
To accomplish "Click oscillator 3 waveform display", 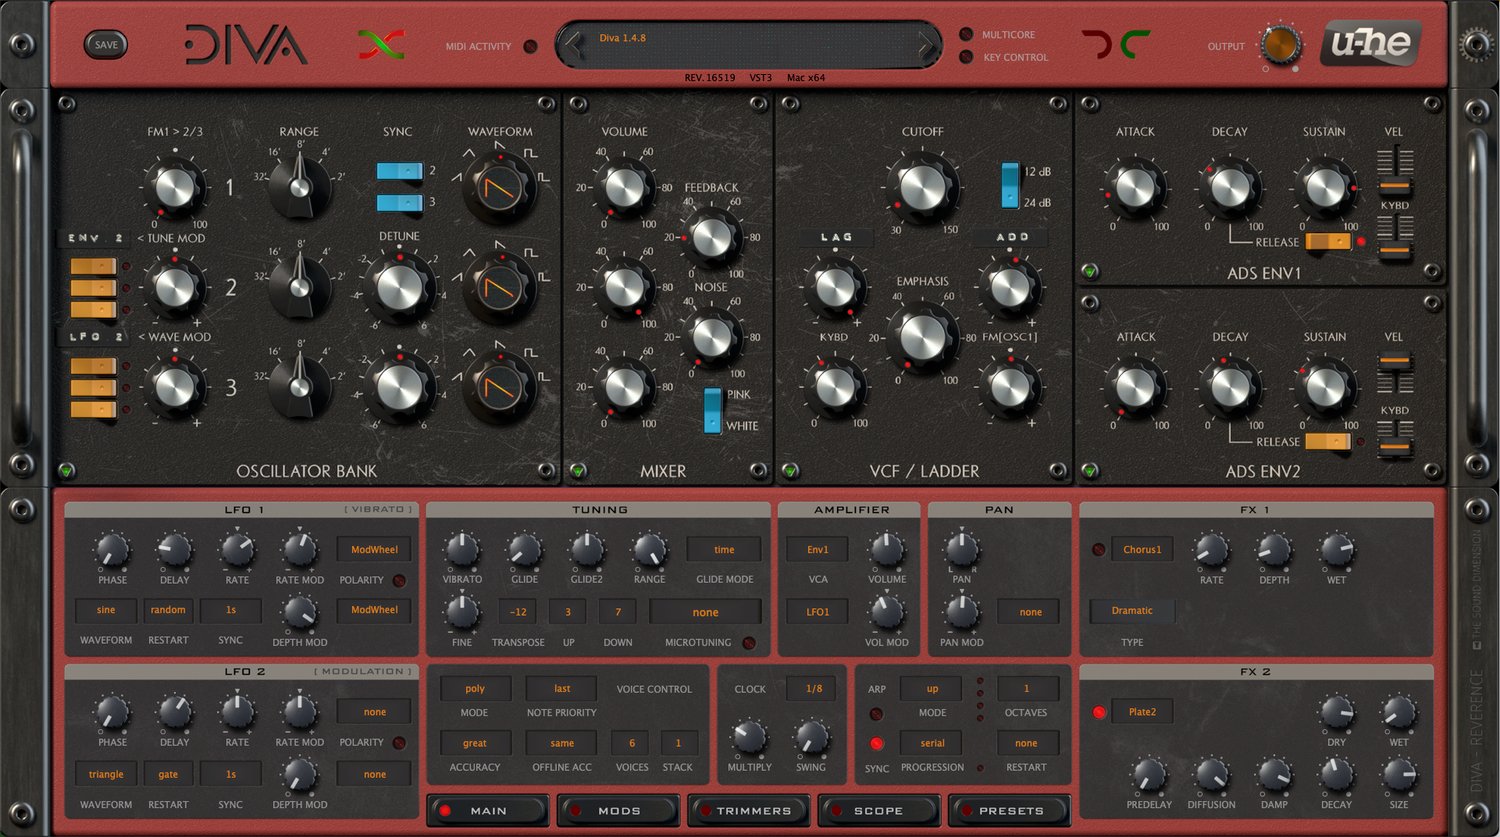I will click(500, 385).
